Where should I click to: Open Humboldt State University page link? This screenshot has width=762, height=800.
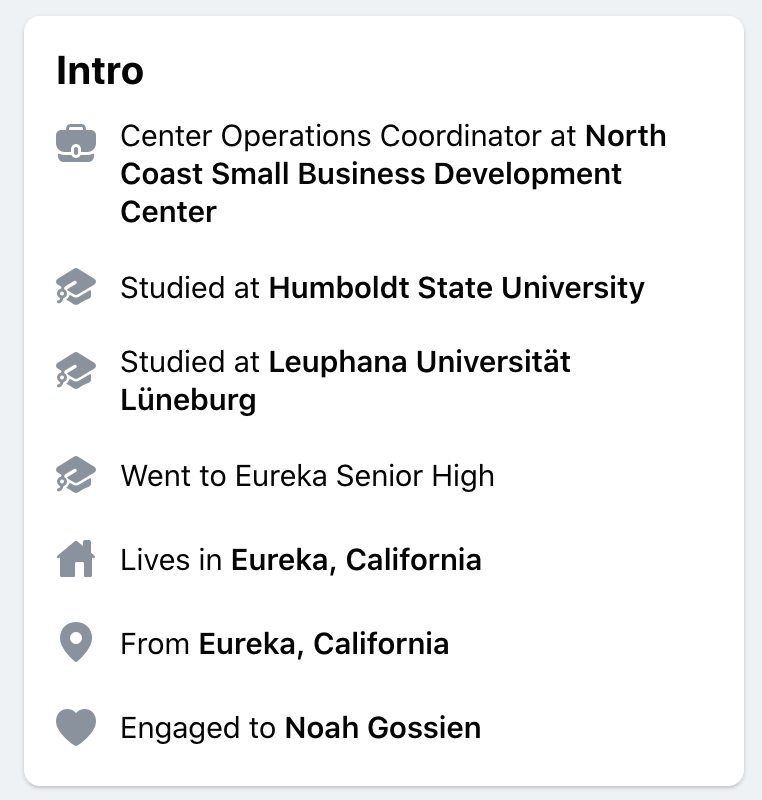click(x=456, y=288)
